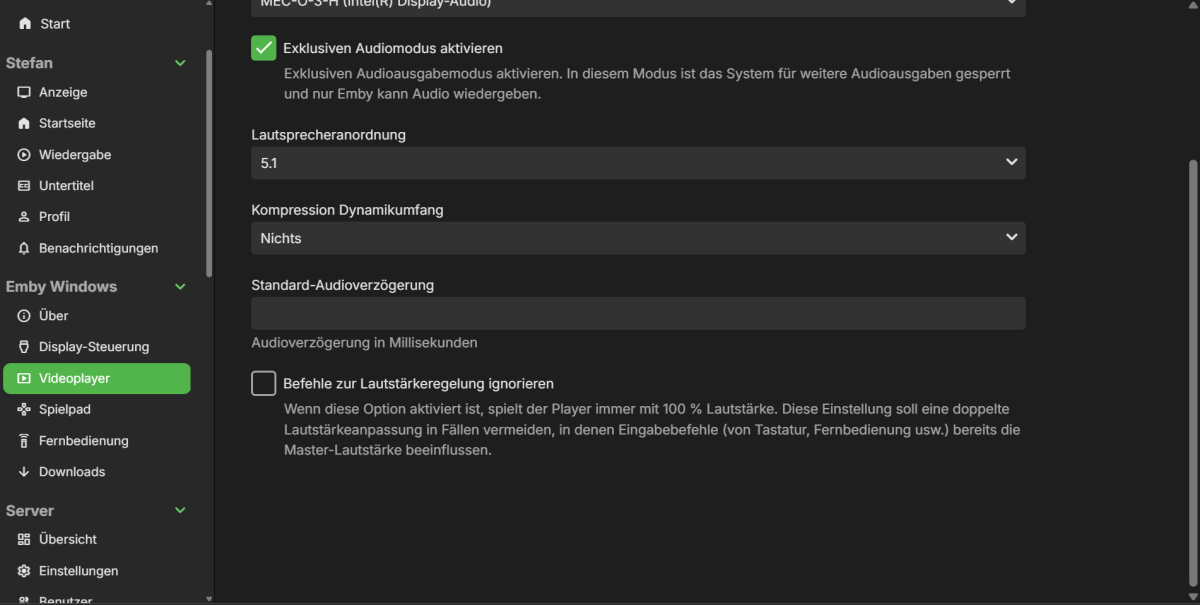Click the Wiedergabe playback icon
1200x605 pixels.
(x=25, y=155)
